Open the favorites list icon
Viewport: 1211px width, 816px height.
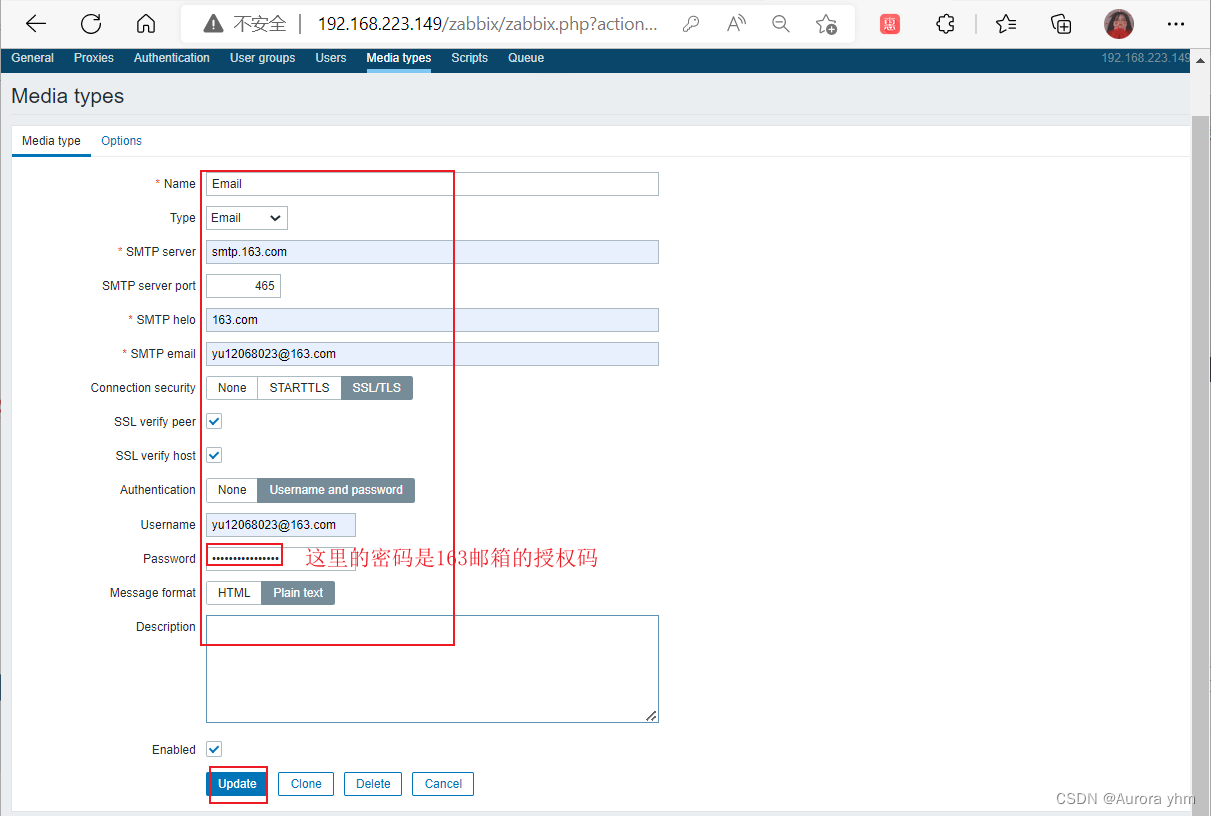pyautogui.click(x=1005, y=24)
